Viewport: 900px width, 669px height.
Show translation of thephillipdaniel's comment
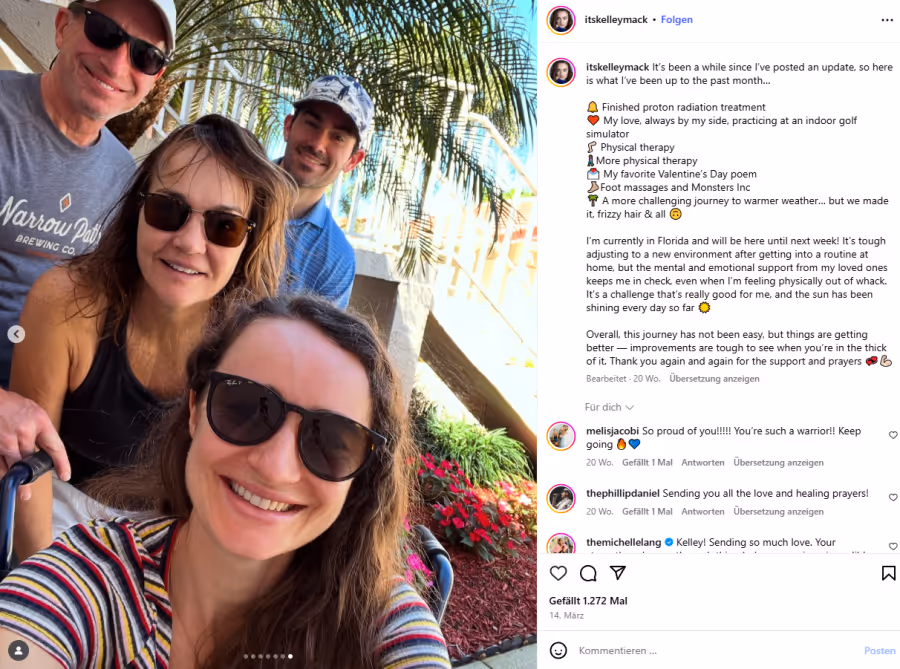coord(778,511)
